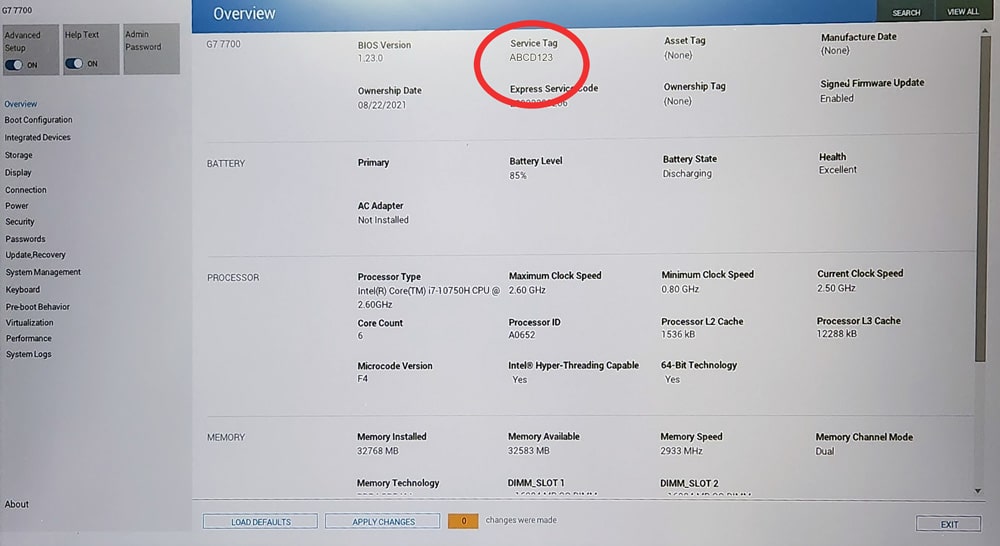This screenshot has height=546, width=1000.
Task: Click the PROCESSOR section heading
Action: tap(233, 277)
